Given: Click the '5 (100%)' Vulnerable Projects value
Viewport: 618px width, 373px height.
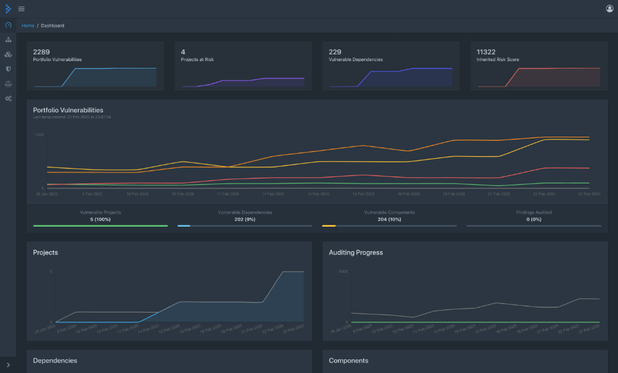Looking at the screenshot, I should tap(101, 219).
